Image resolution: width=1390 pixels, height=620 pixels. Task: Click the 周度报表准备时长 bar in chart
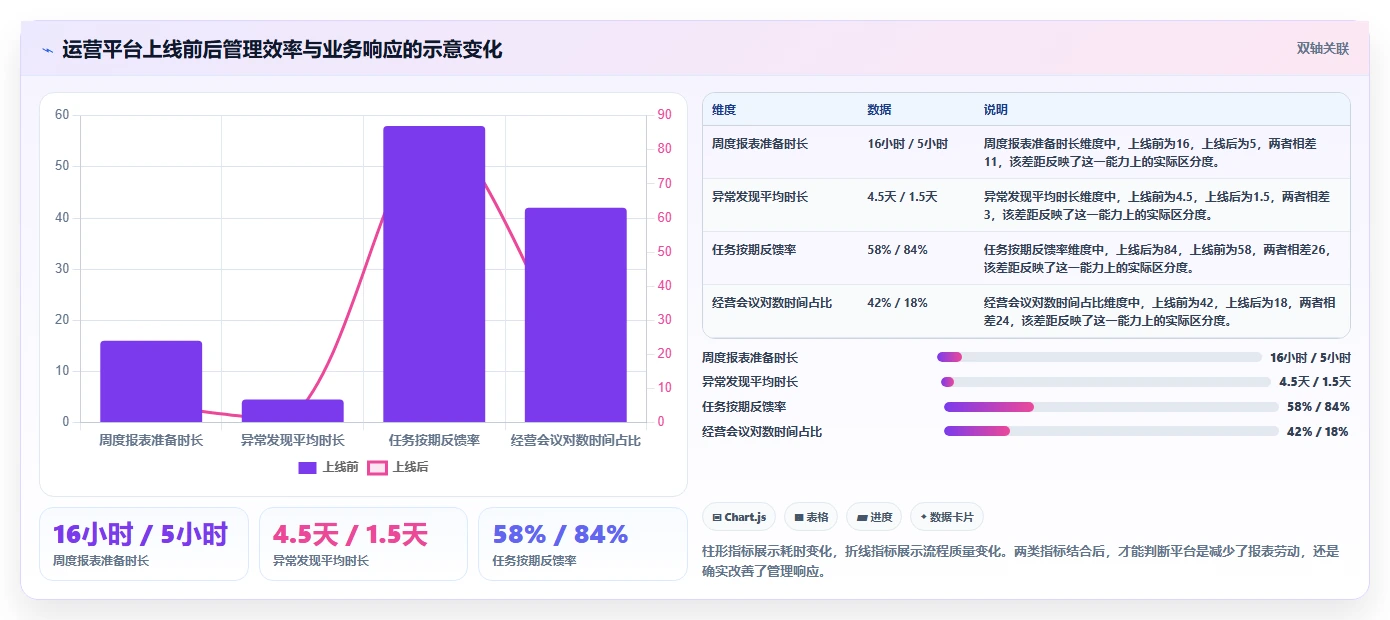click(x=151, y=381)
